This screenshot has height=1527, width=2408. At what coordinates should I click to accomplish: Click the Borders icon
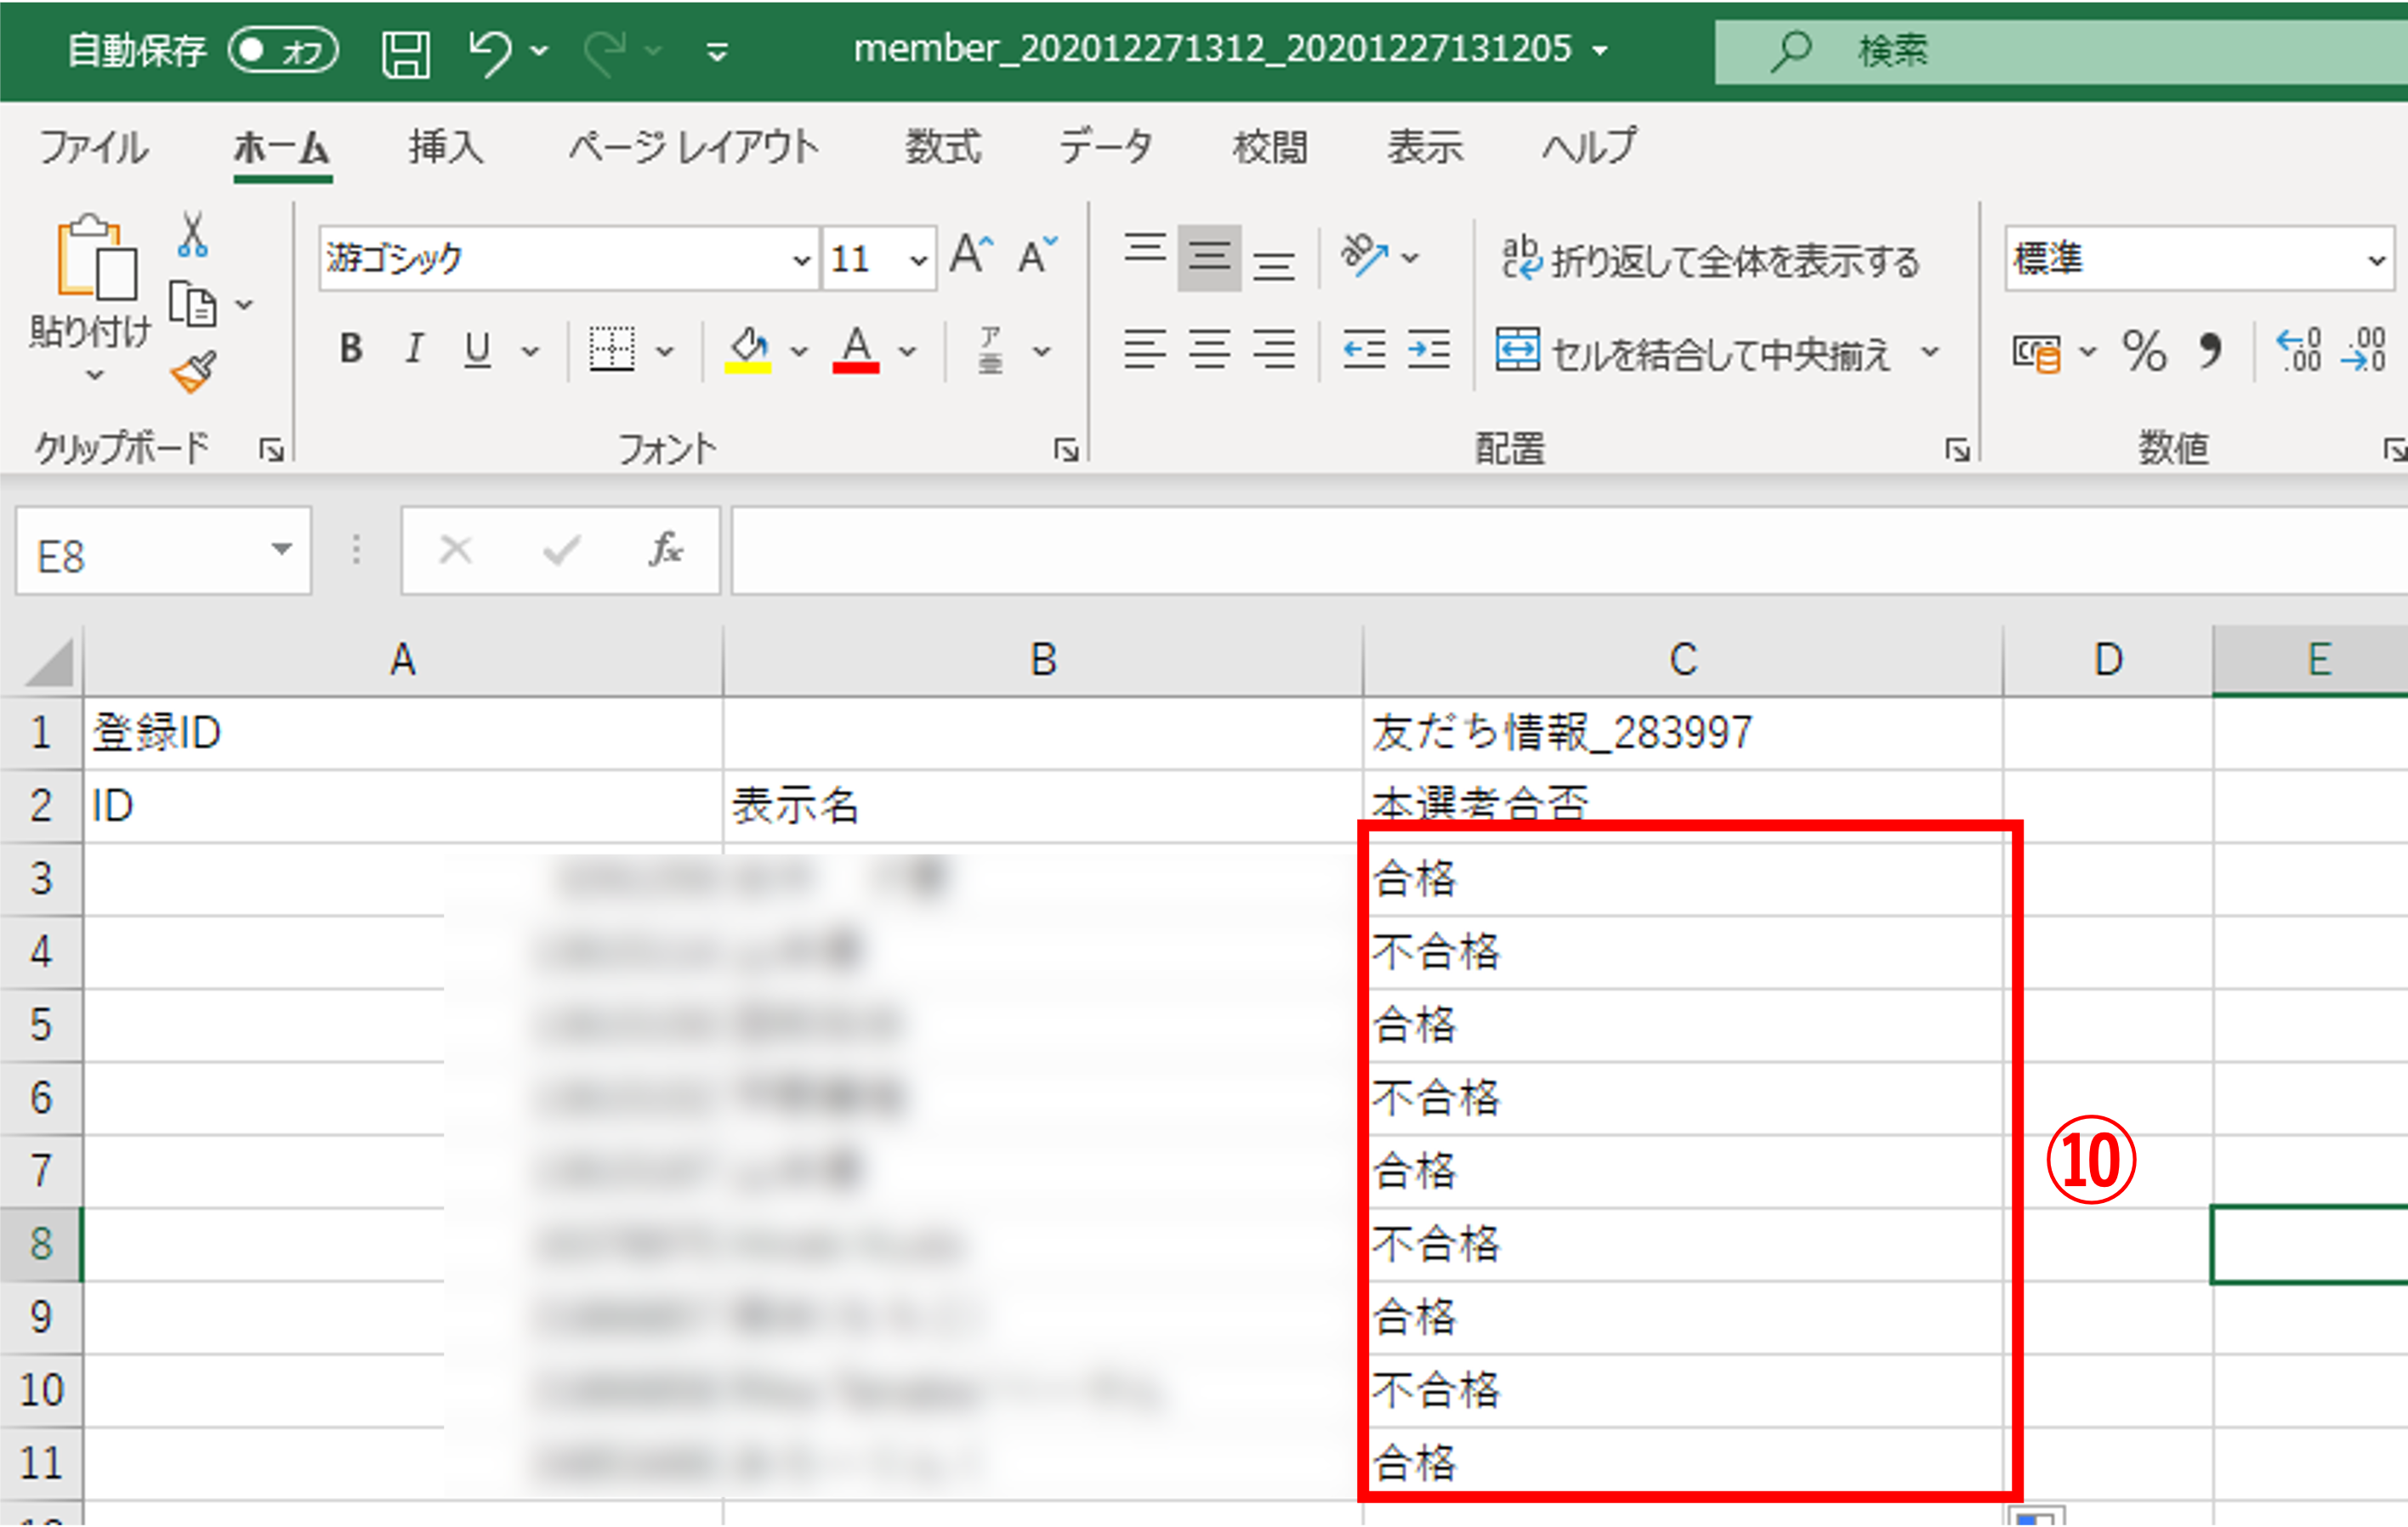pyautogui.click(x=611, y=350)
